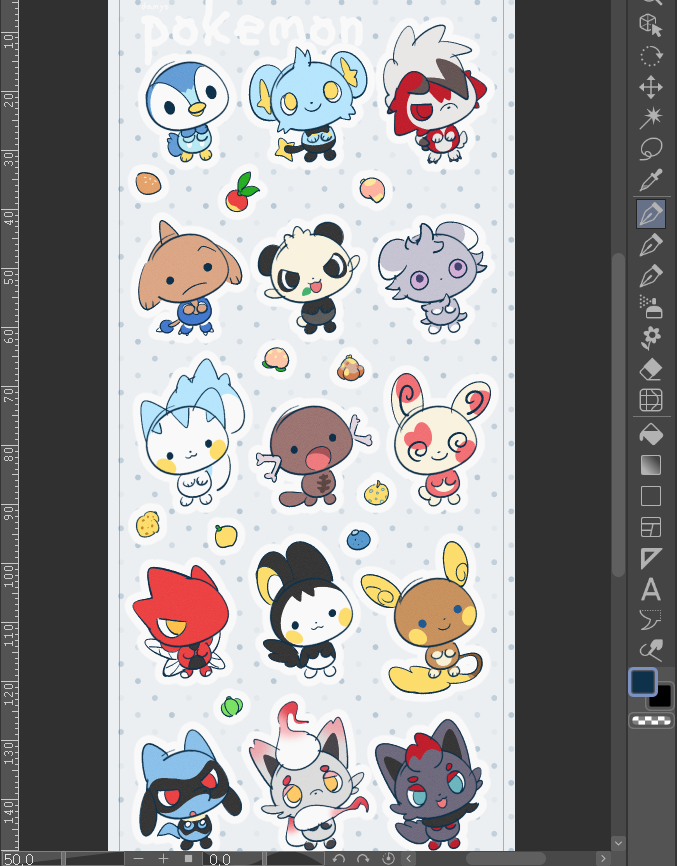The height and width of the screenshot is (866, 677).
Task: Select the Brush tool above the Airbrush
Action: pyautogui.click(x=651, y=276)
